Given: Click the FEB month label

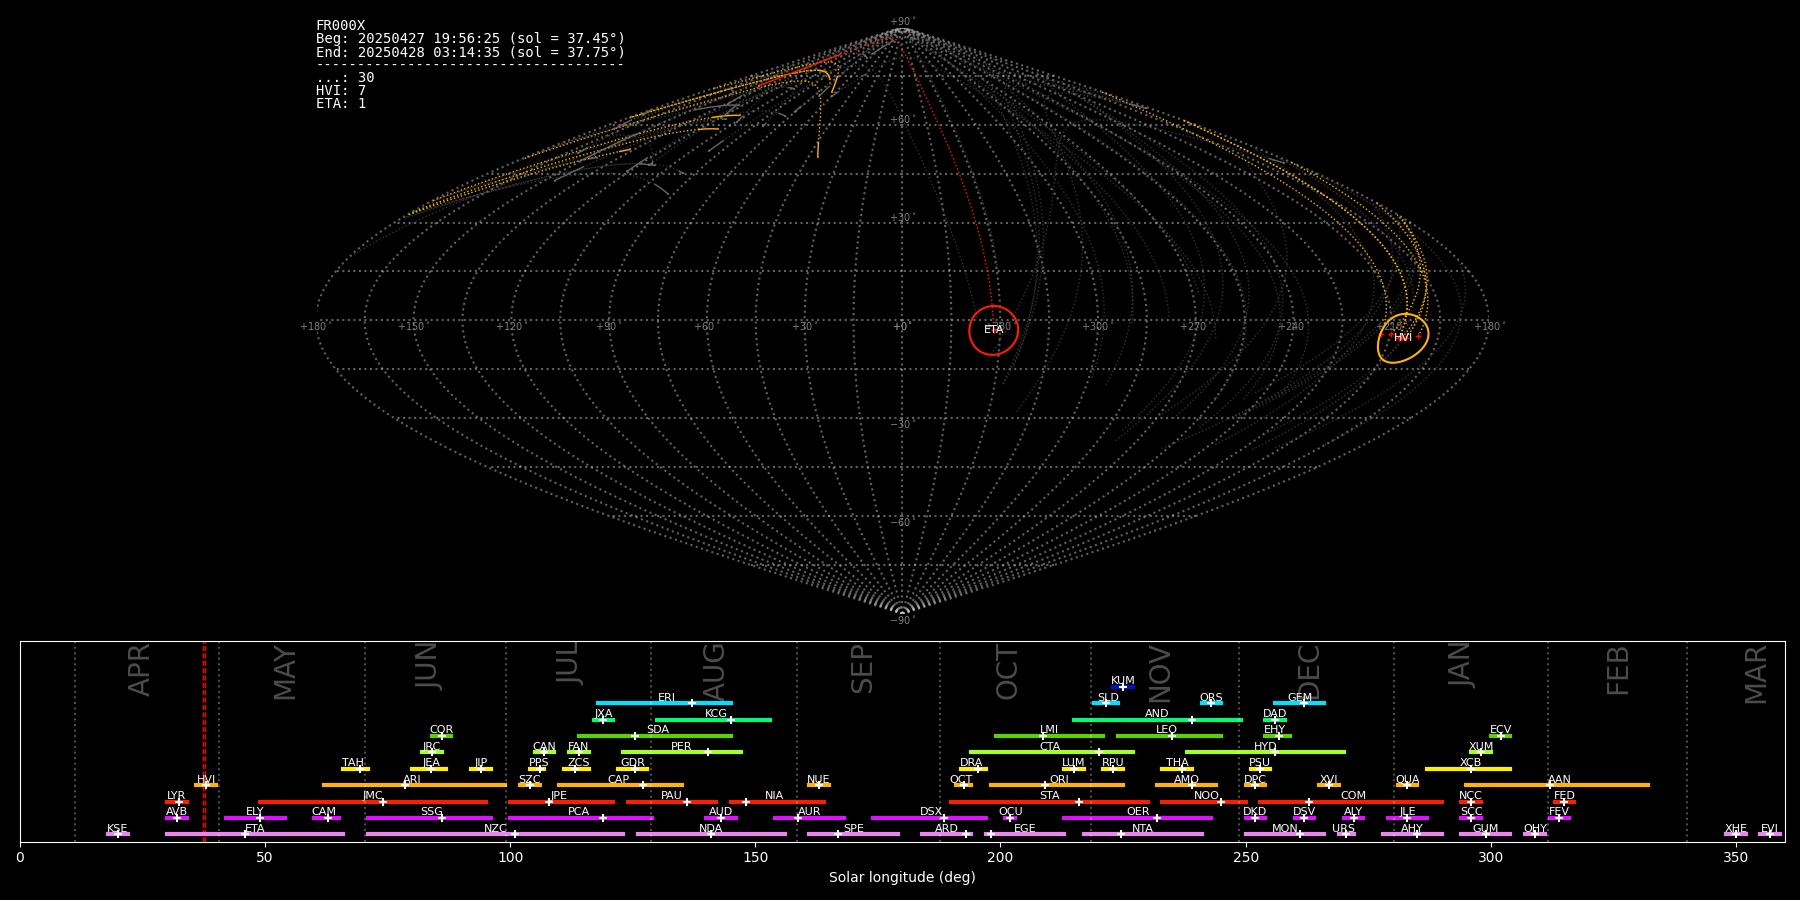Looking at the screenshot, I should pyautogui.click(x=1618, y=671).
